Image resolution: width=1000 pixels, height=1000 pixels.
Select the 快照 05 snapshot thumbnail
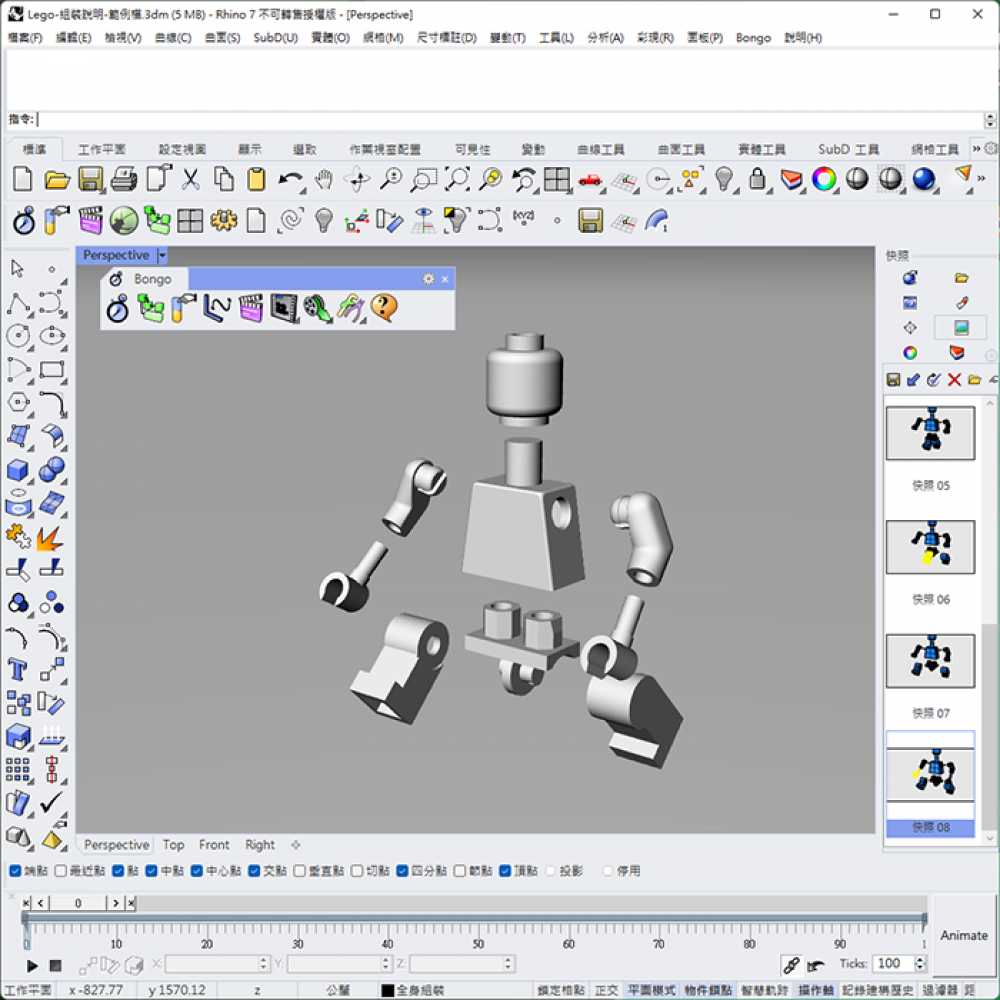click(x=930, y=433)
